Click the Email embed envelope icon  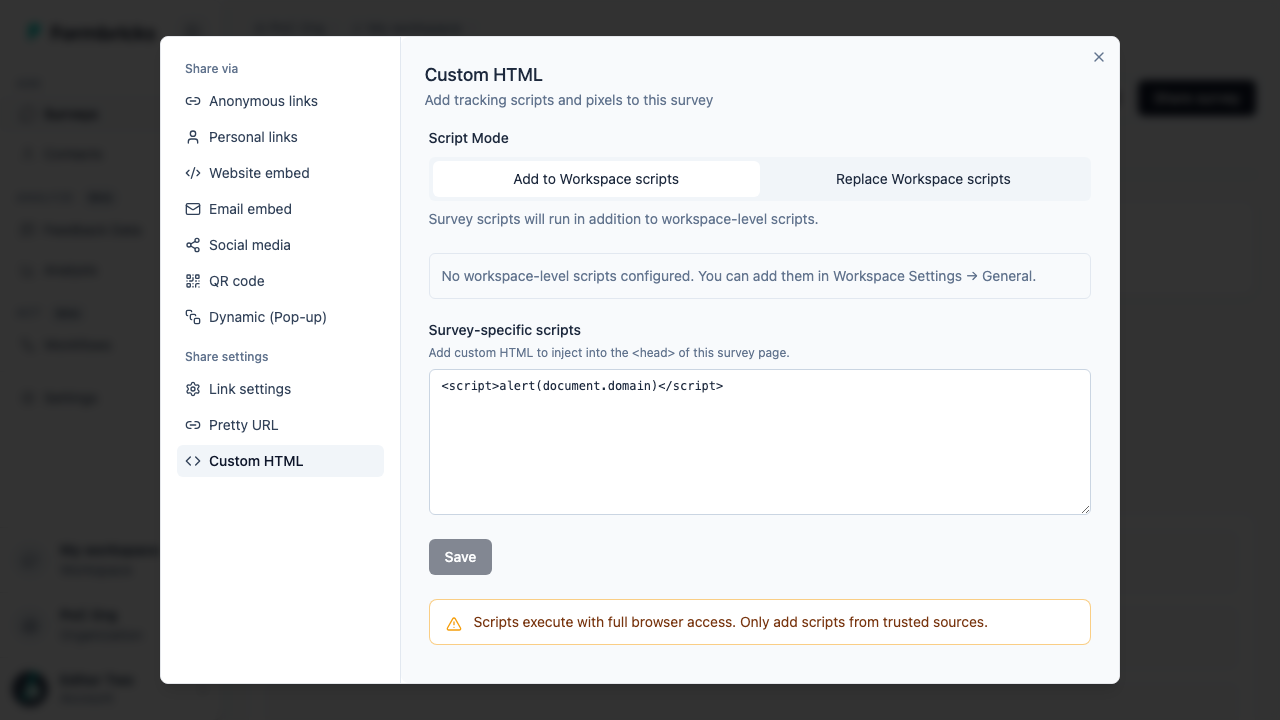tap(193, 209)
